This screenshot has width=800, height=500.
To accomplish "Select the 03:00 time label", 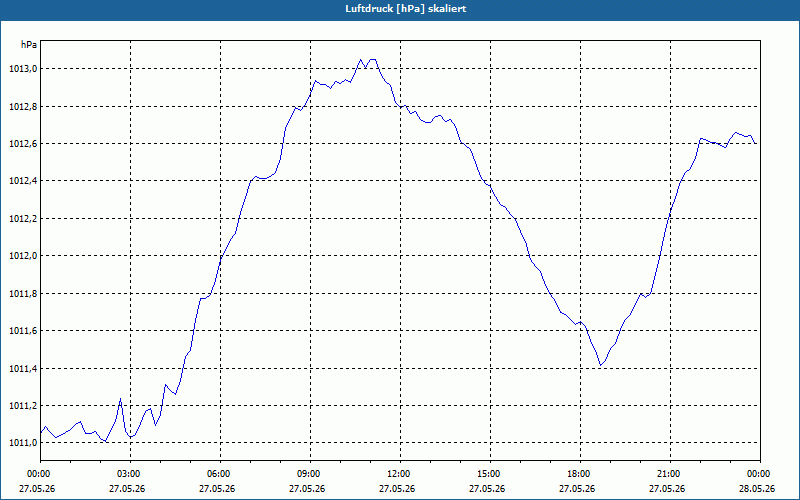I will click(x=131, y=474).
